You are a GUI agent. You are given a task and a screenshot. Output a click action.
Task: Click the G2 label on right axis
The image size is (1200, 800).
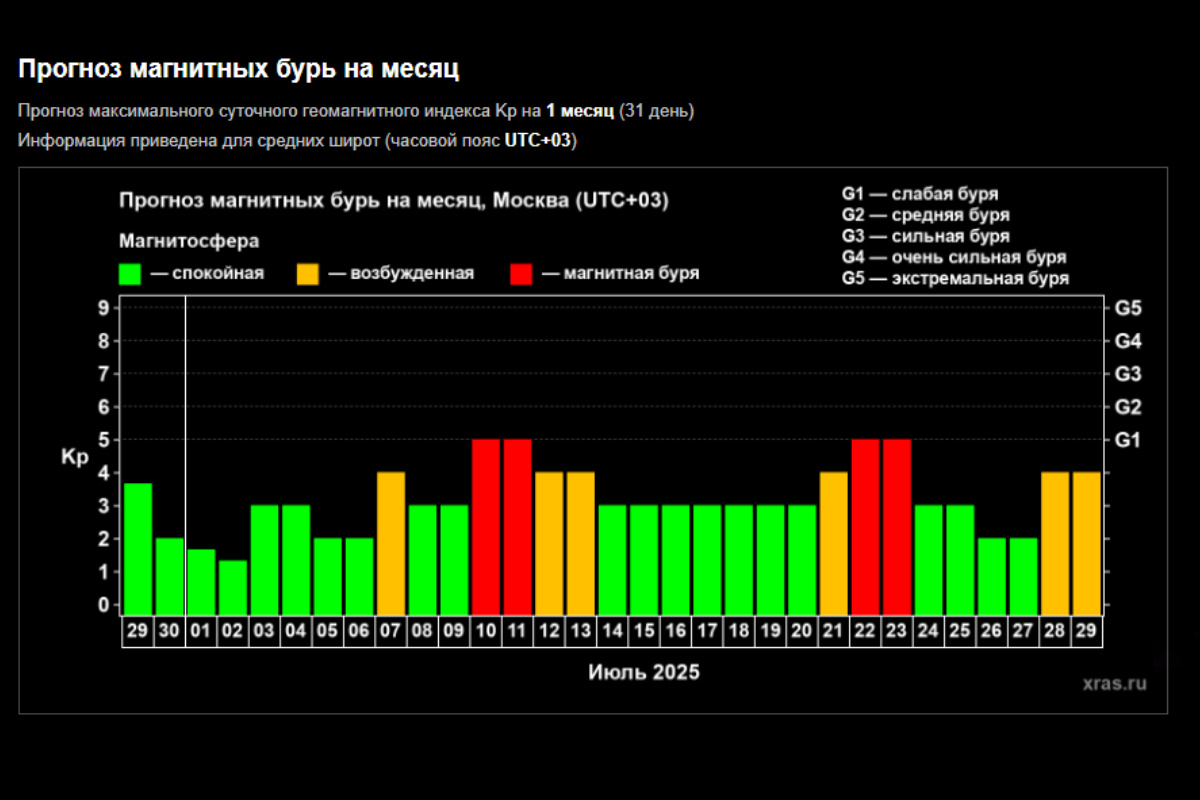click(x=1129, y=407)
